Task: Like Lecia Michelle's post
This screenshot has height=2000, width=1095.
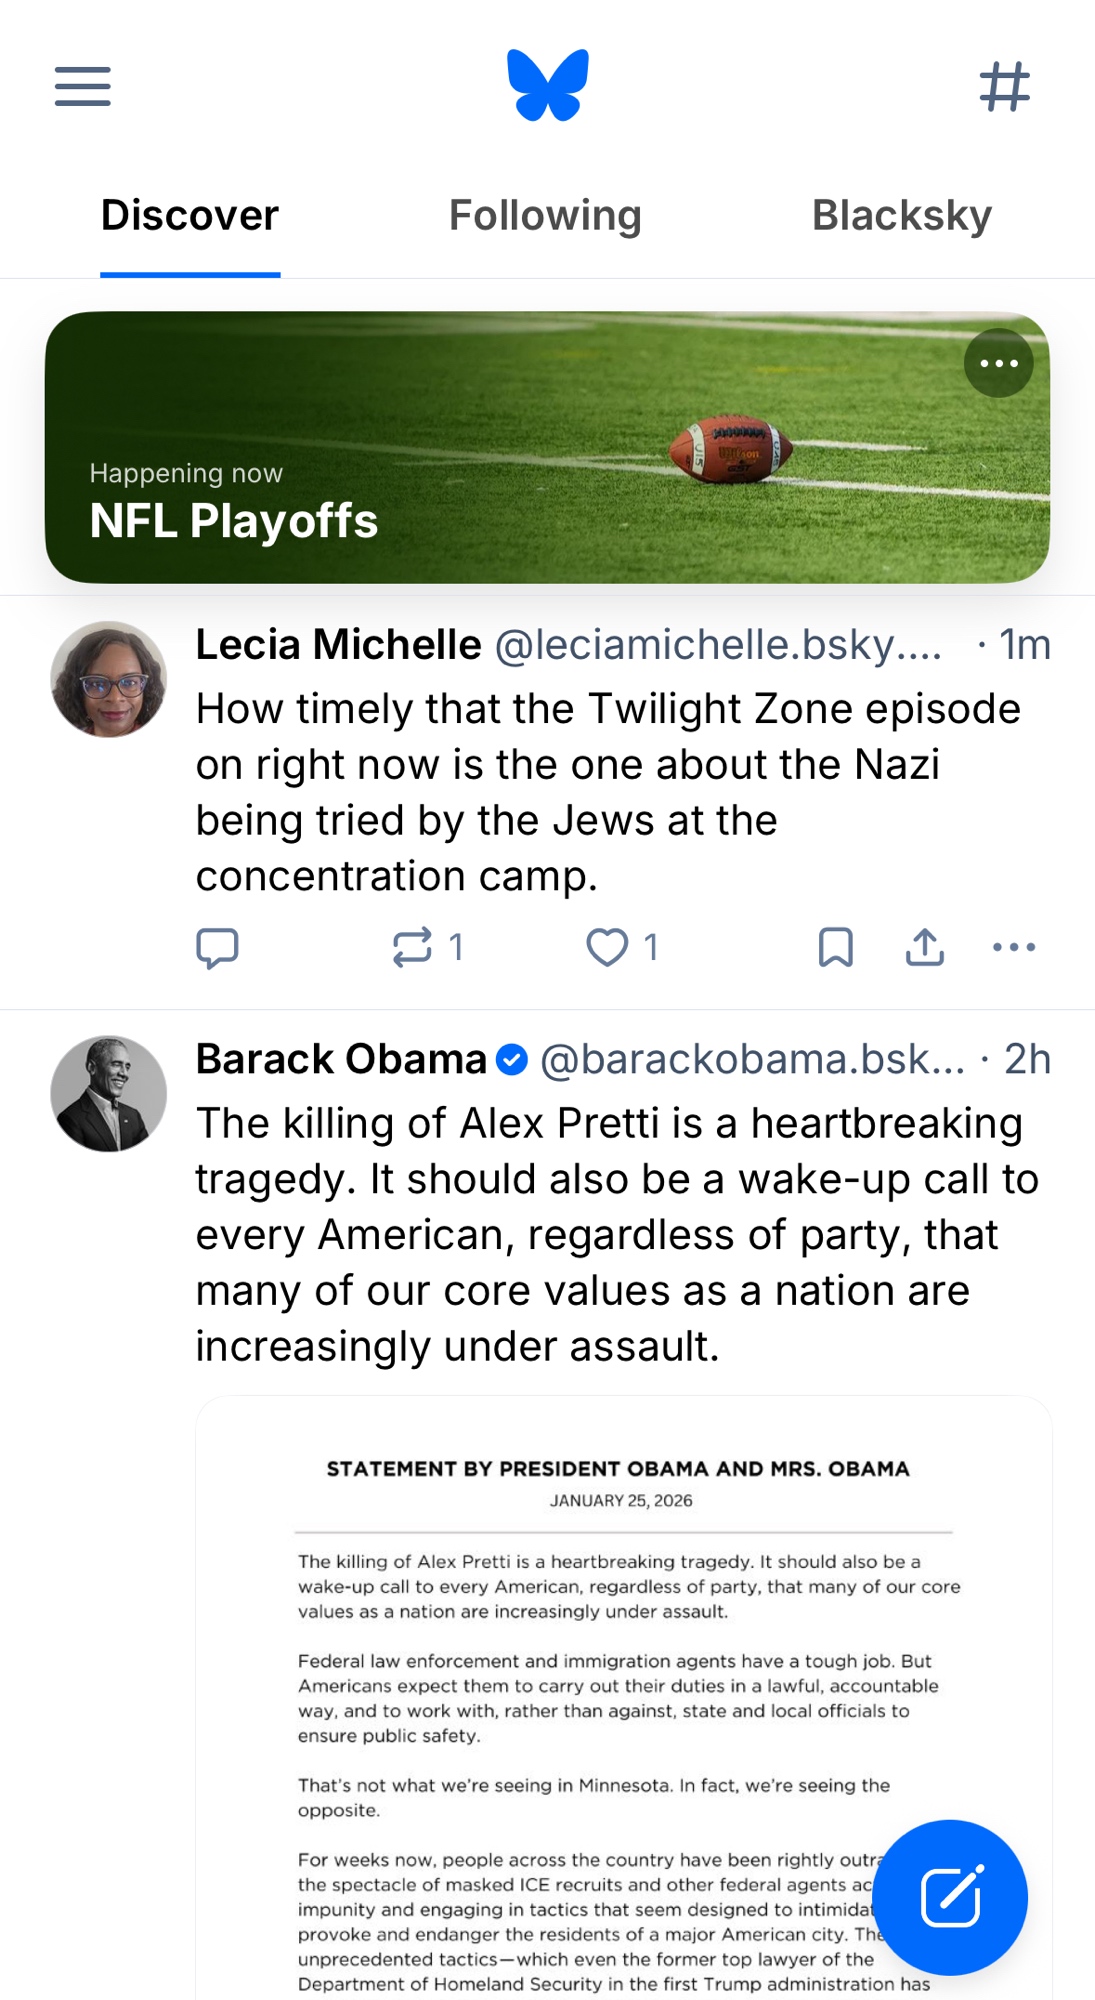Action: click(607, 947)
